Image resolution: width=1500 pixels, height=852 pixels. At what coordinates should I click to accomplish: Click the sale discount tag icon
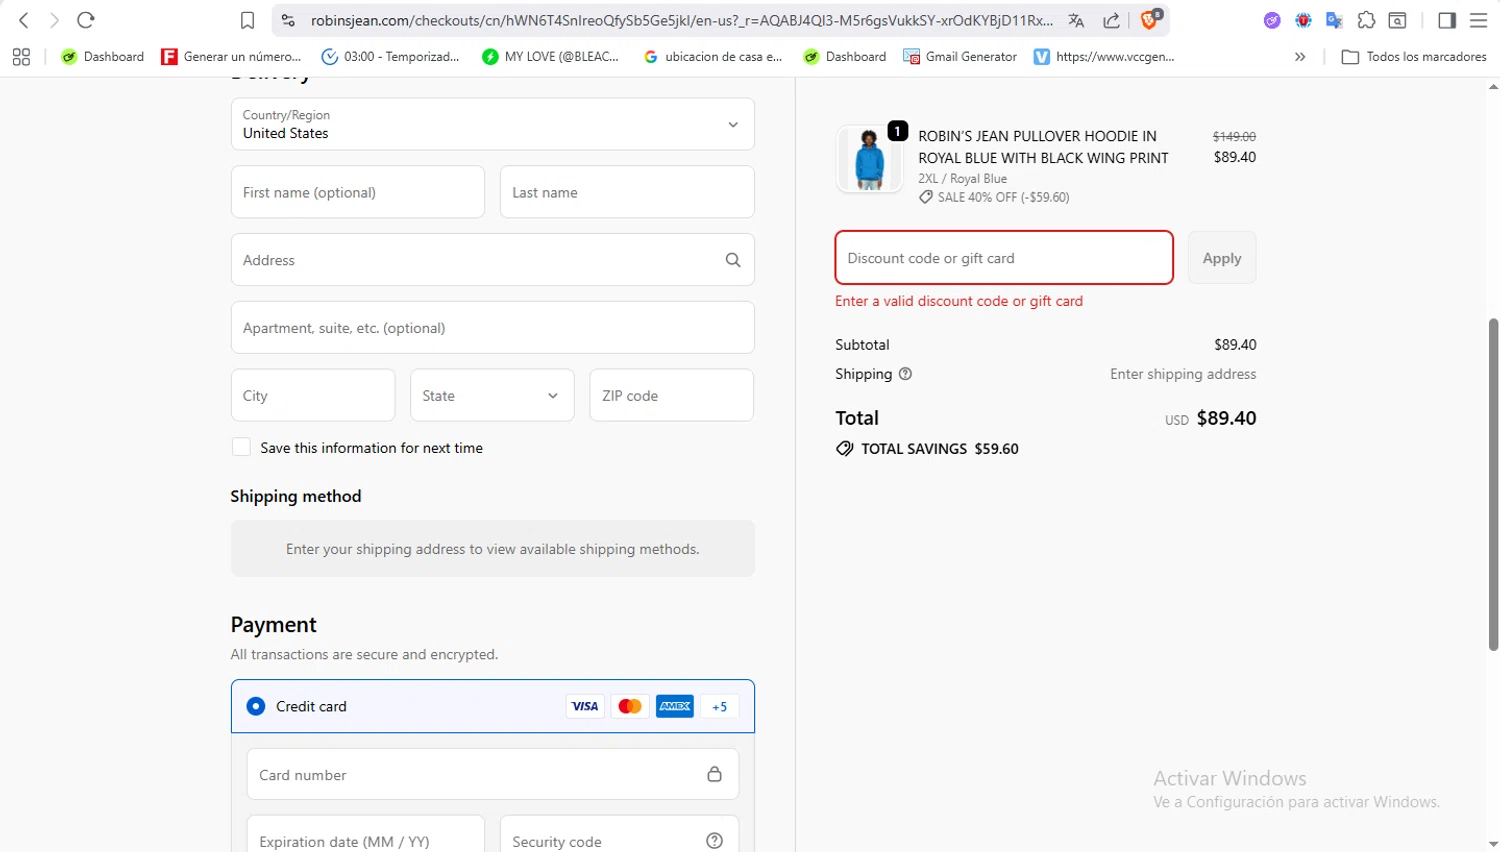pos(926,197)
